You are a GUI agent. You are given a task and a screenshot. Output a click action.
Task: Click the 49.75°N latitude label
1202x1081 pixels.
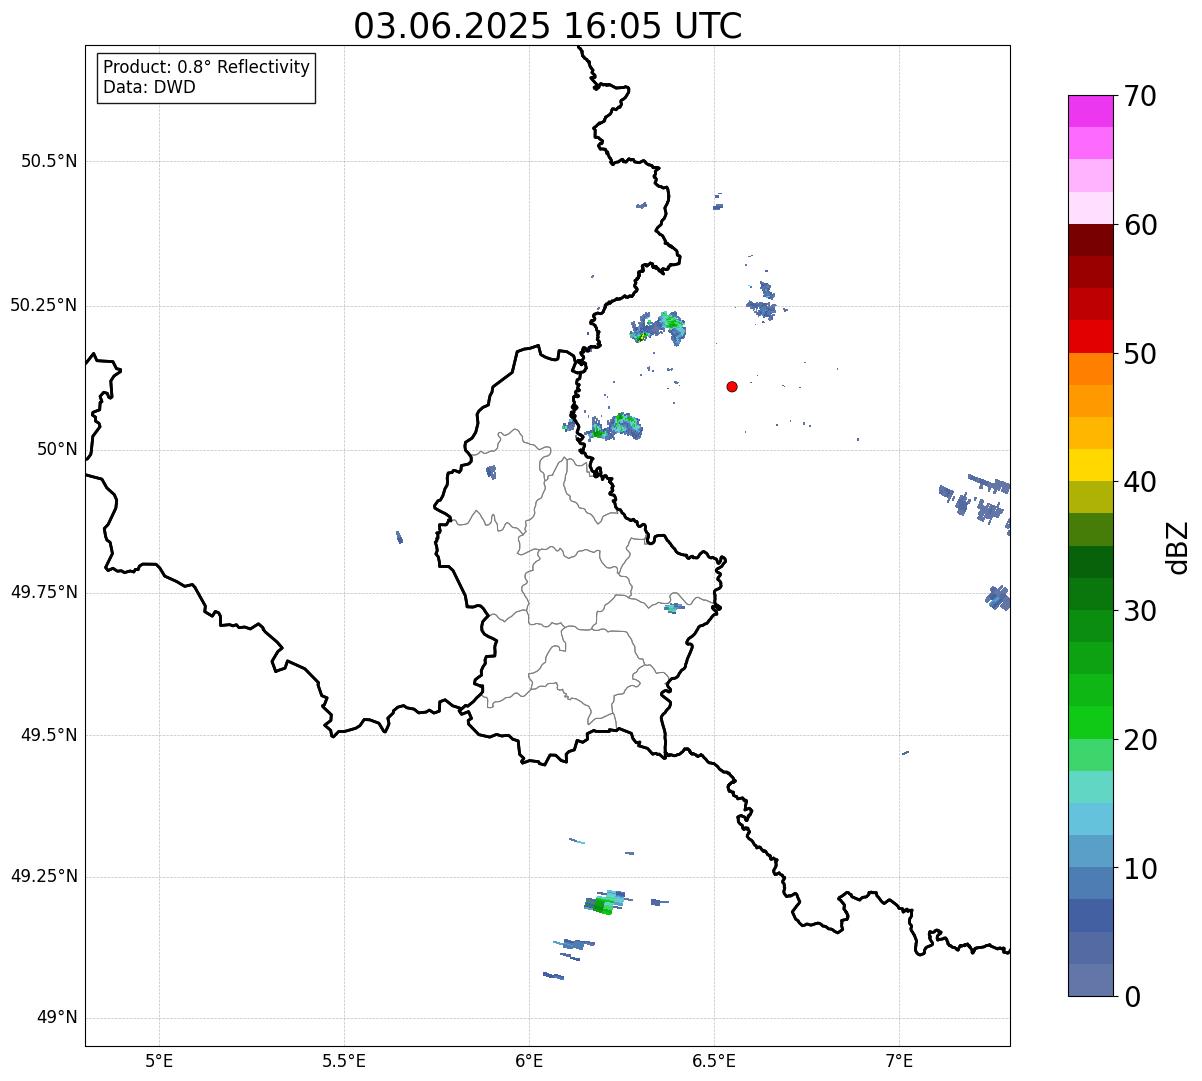click(44, 592)
